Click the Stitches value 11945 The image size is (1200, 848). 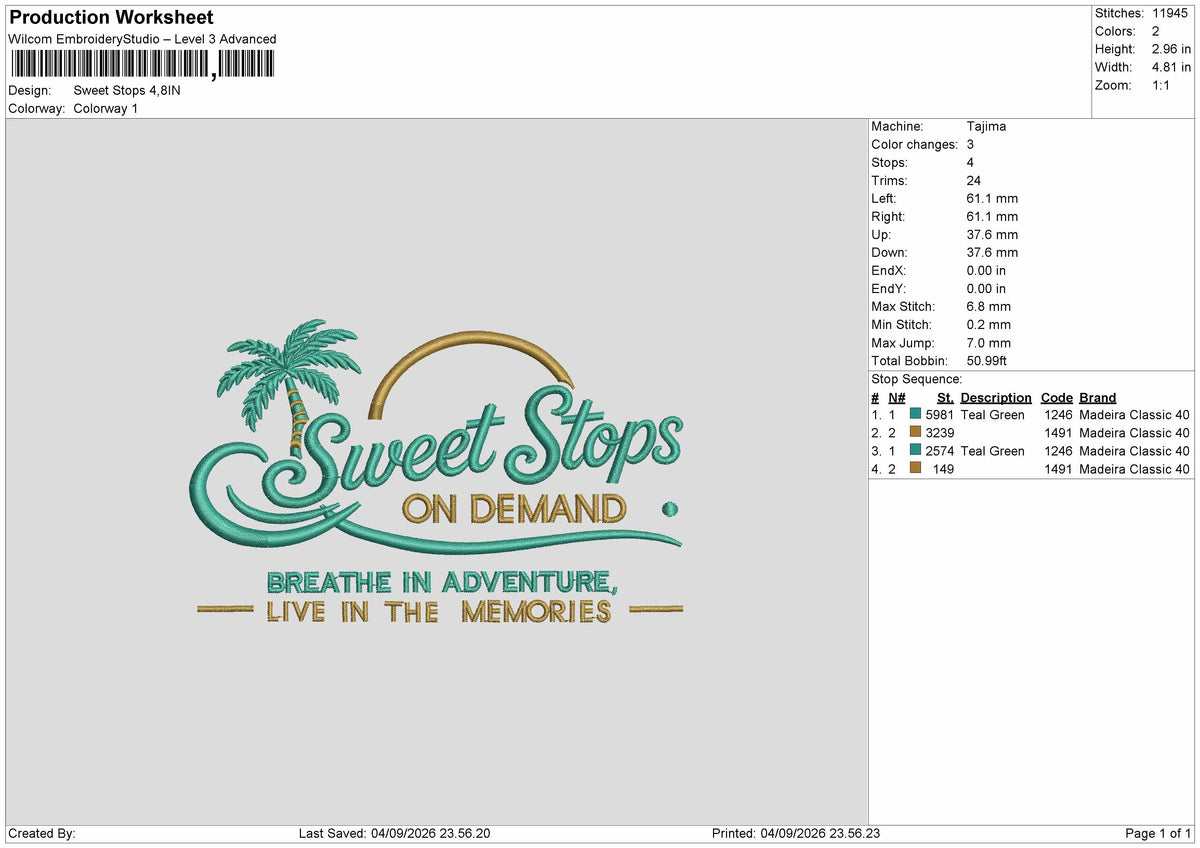[1168, 13]
